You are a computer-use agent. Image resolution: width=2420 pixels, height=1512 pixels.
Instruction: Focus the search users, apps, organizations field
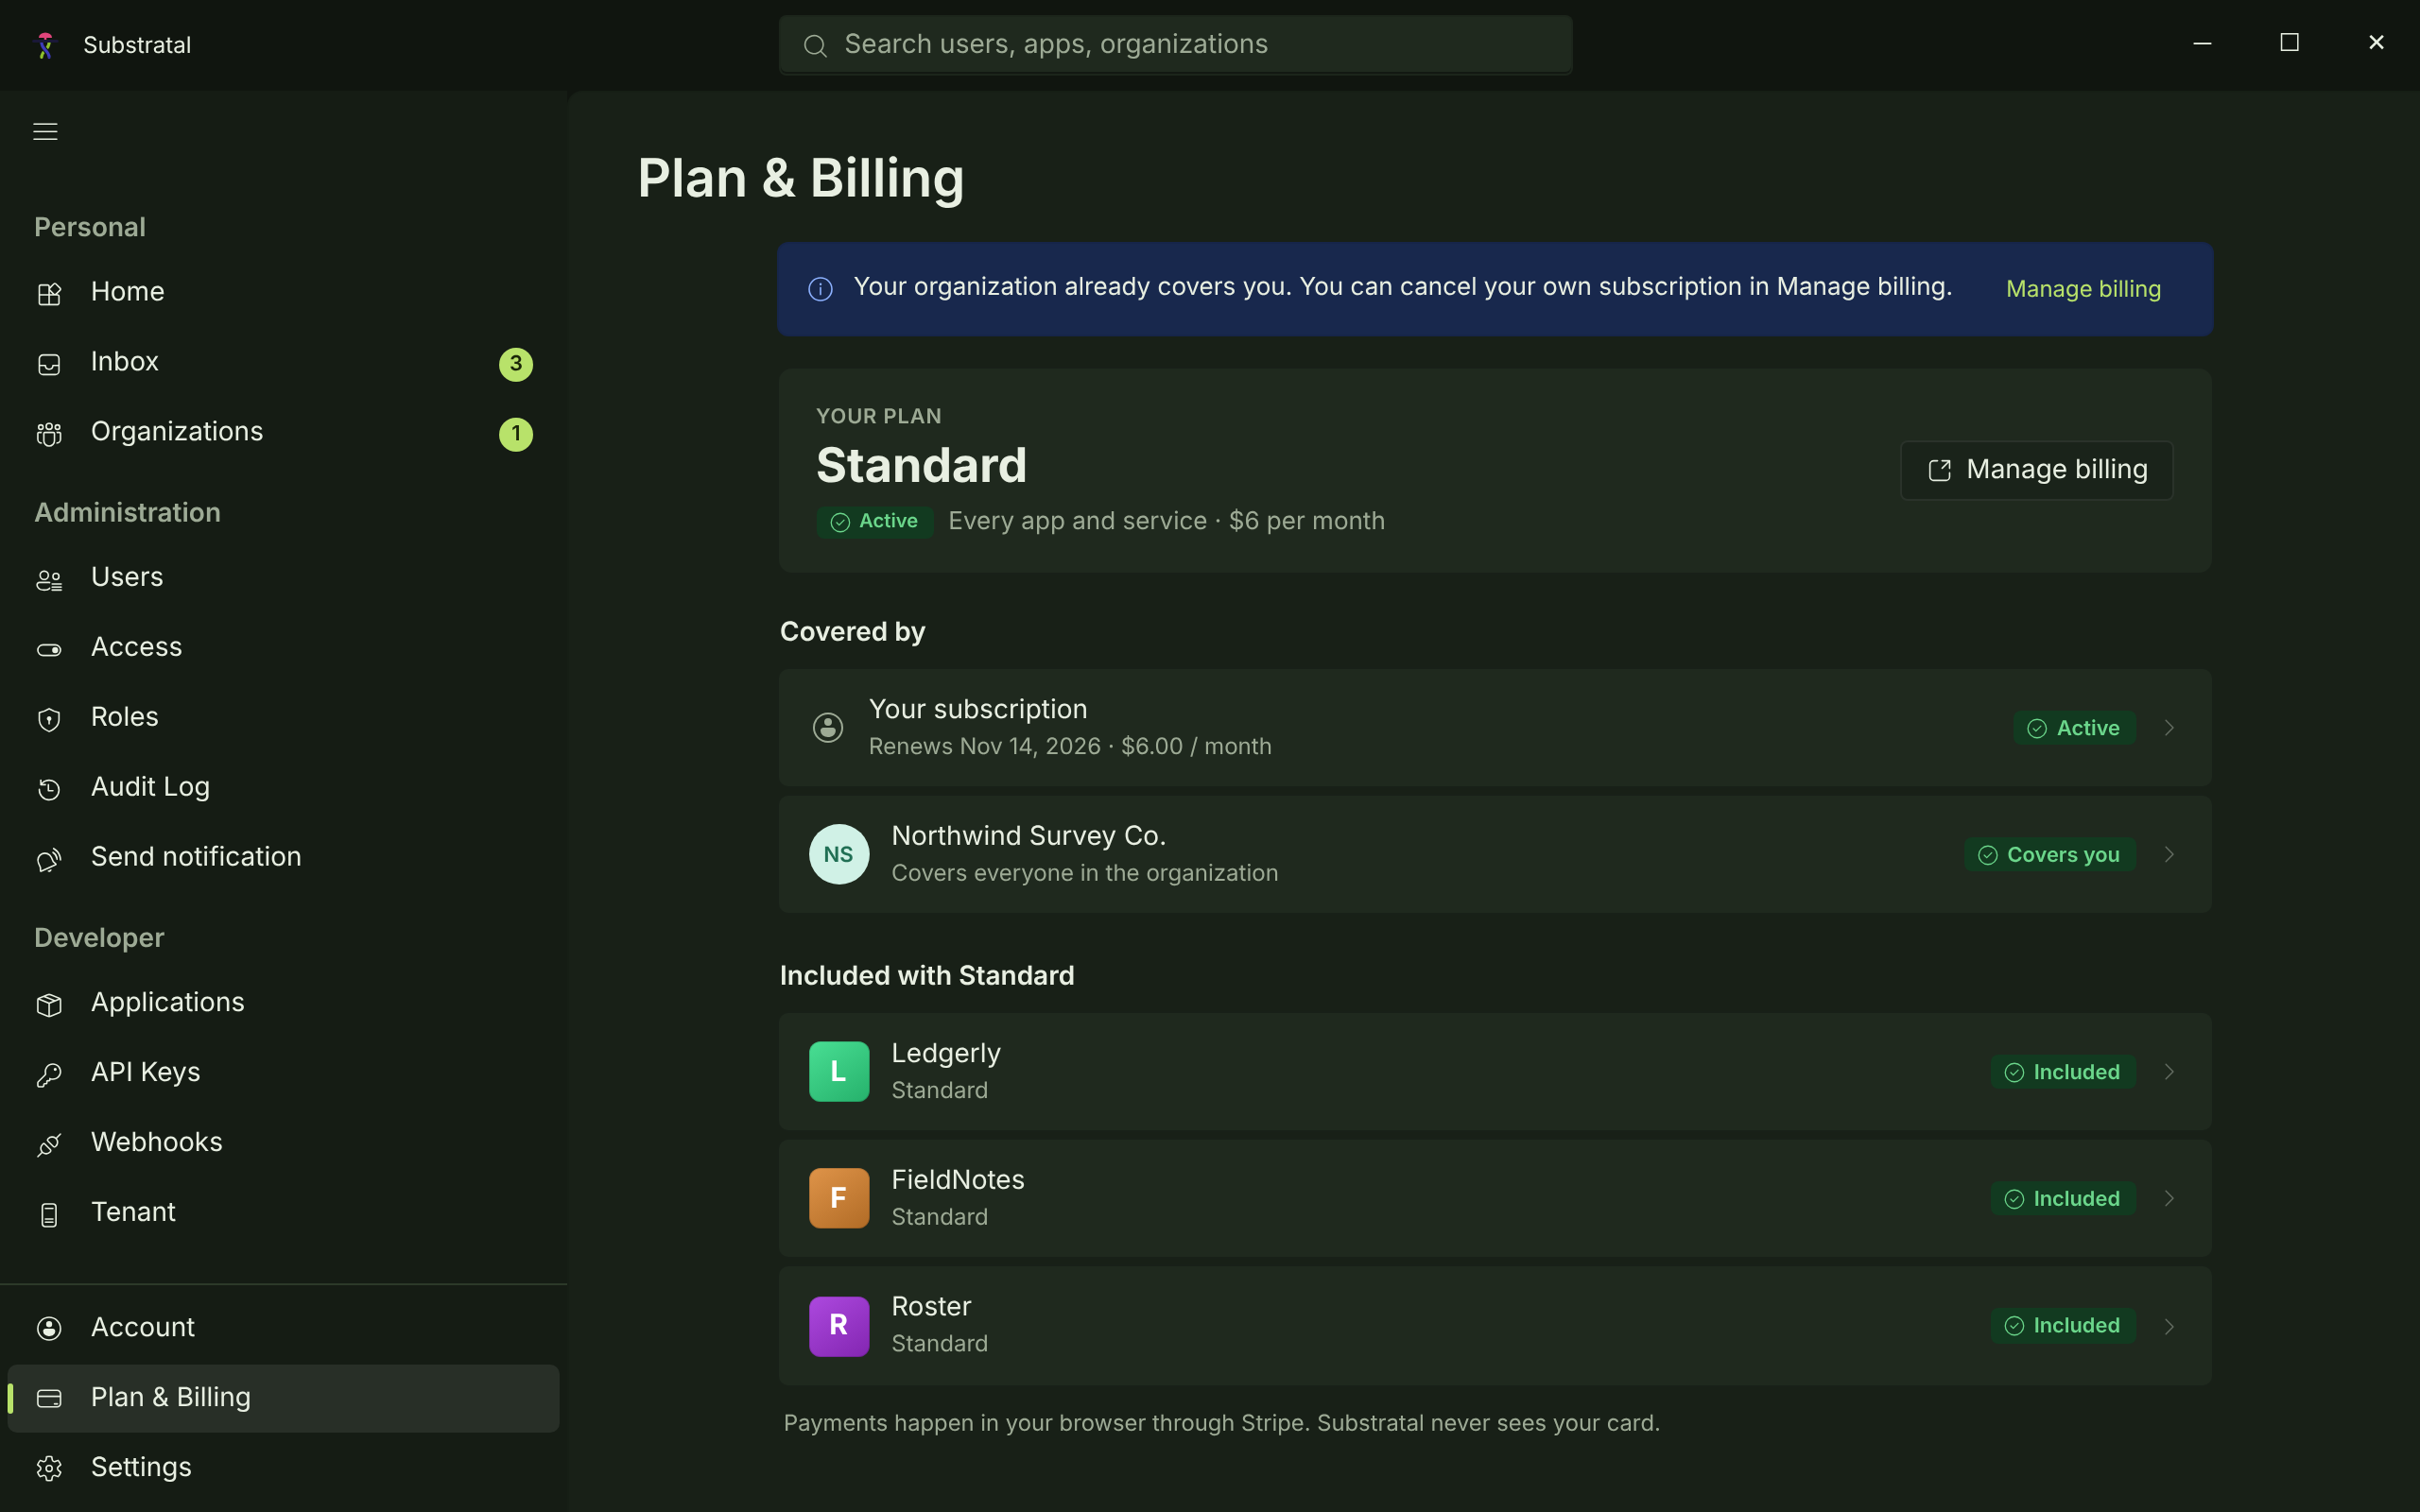click(x=1175, y=44)
